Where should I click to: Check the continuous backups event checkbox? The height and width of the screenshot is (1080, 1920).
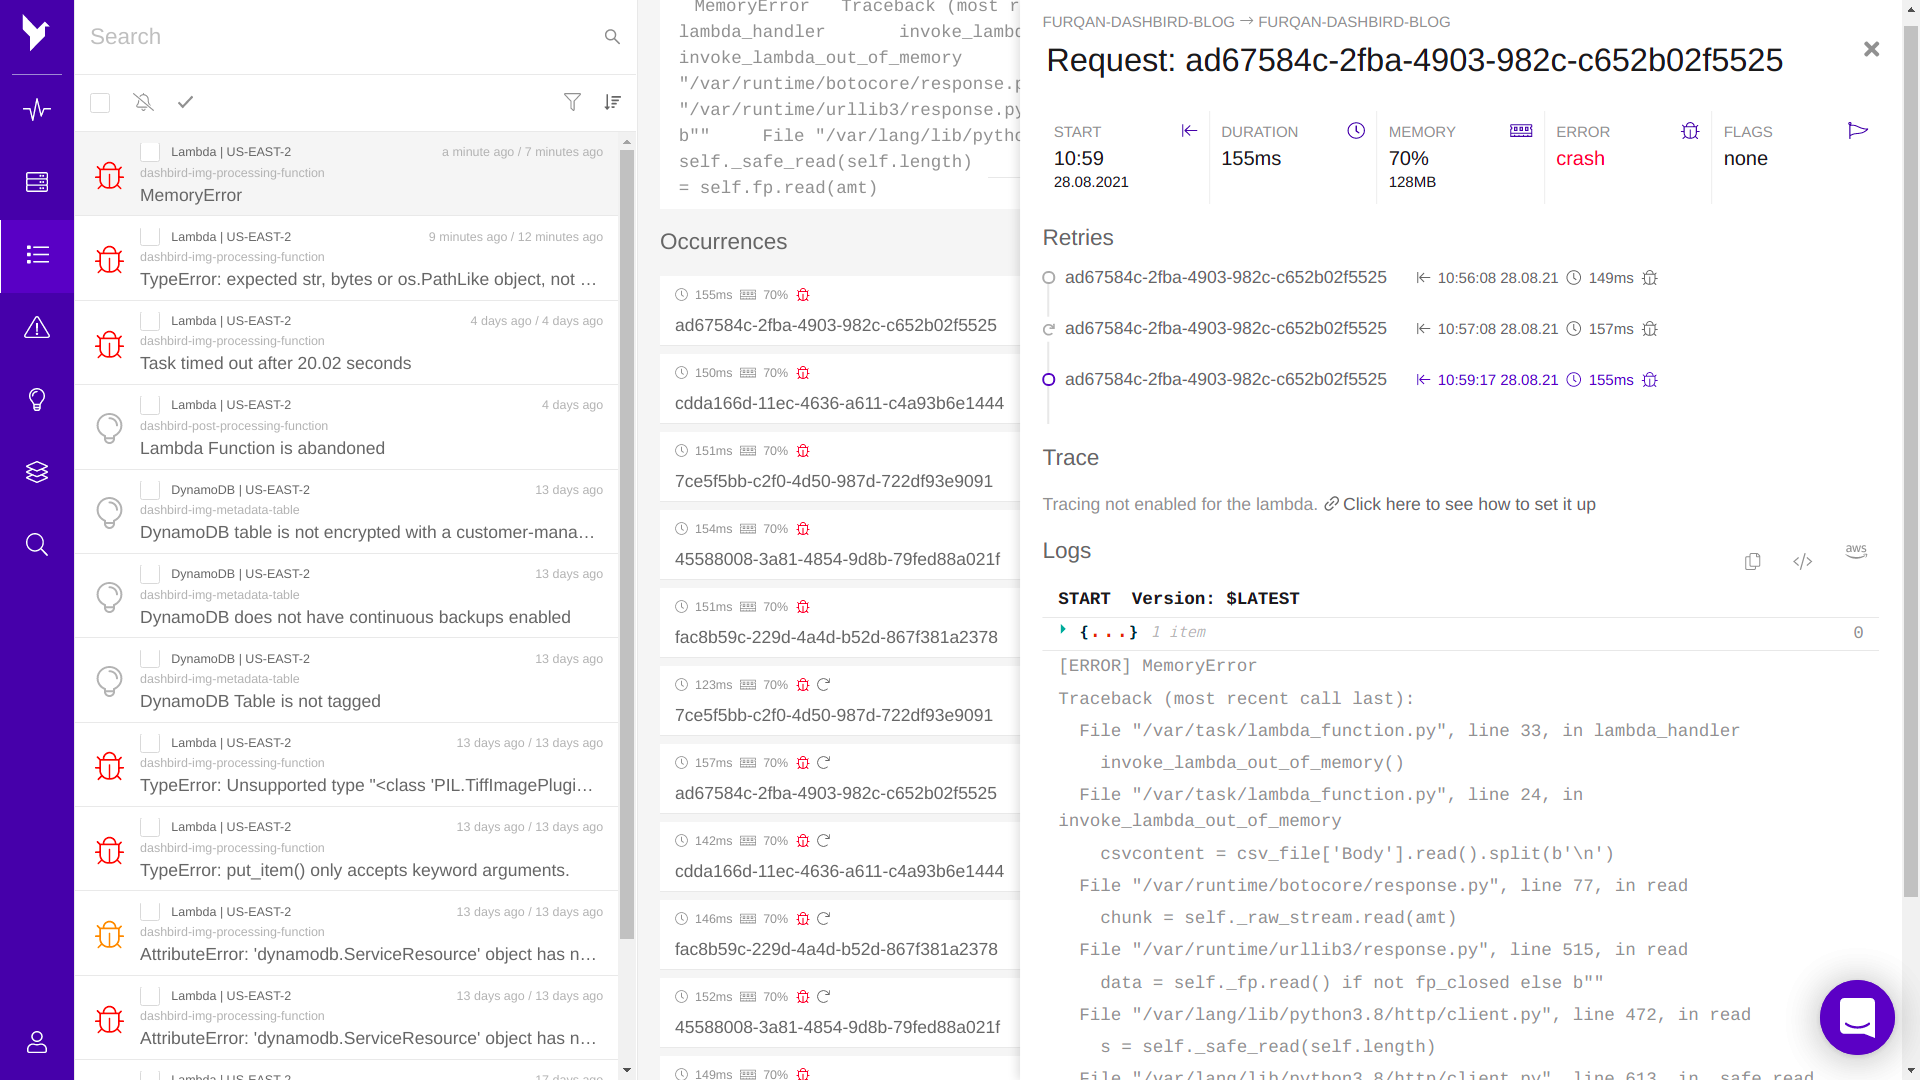pyautogui.click(x=150, y=574)
